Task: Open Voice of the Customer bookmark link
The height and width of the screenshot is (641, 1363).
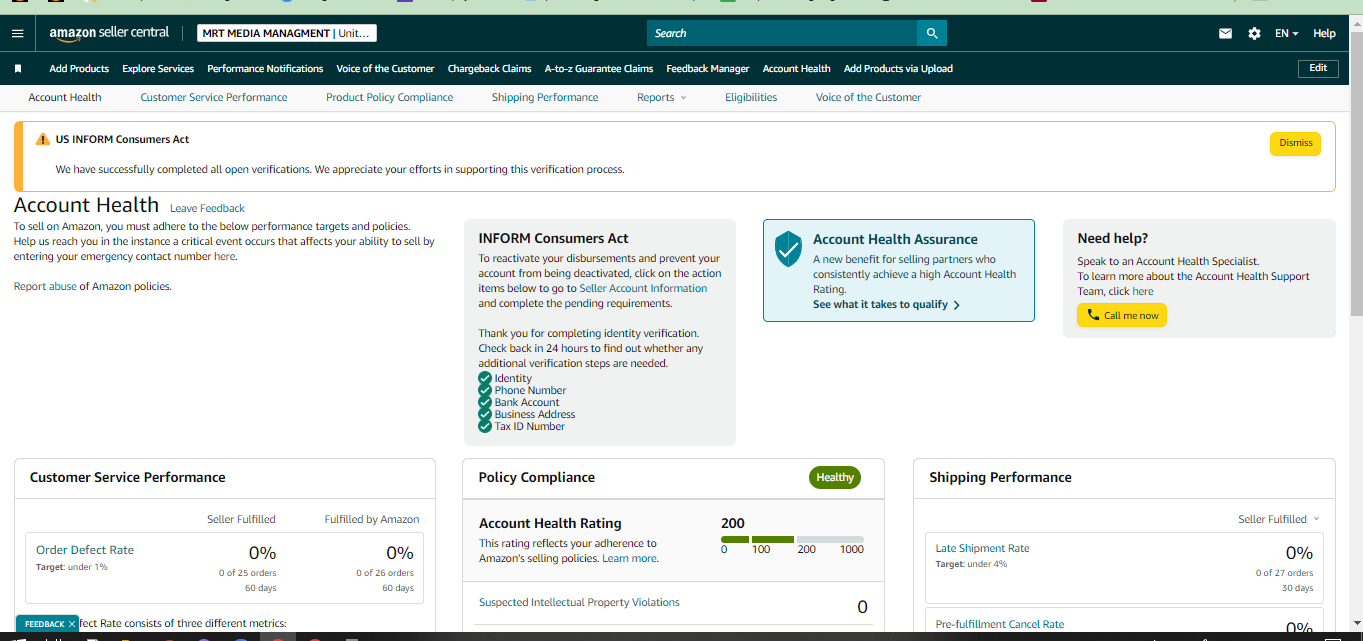Action: (385, 69)
